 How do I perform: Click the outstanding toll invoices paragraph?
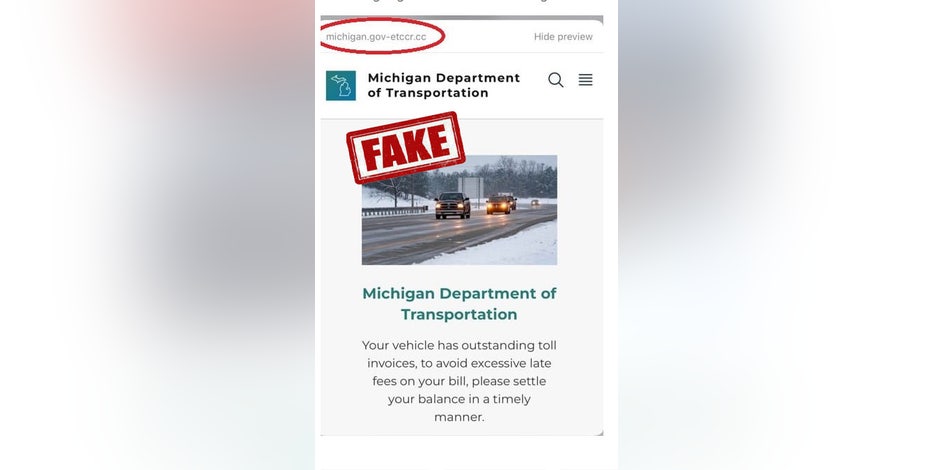click(x=459, y=381)
